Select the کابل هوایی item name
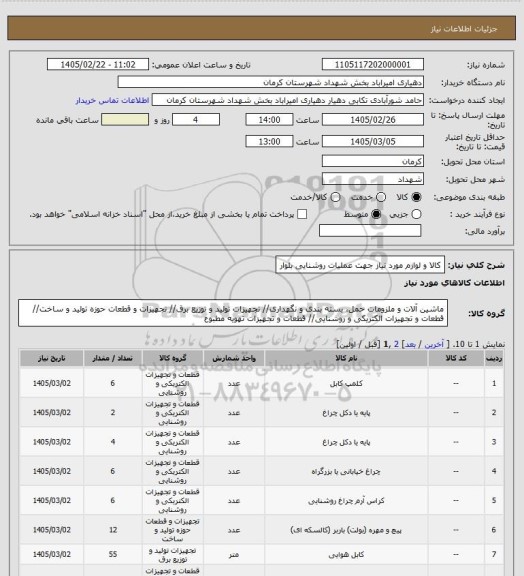The height and width of the screenshot is (576, 524). 346,554
